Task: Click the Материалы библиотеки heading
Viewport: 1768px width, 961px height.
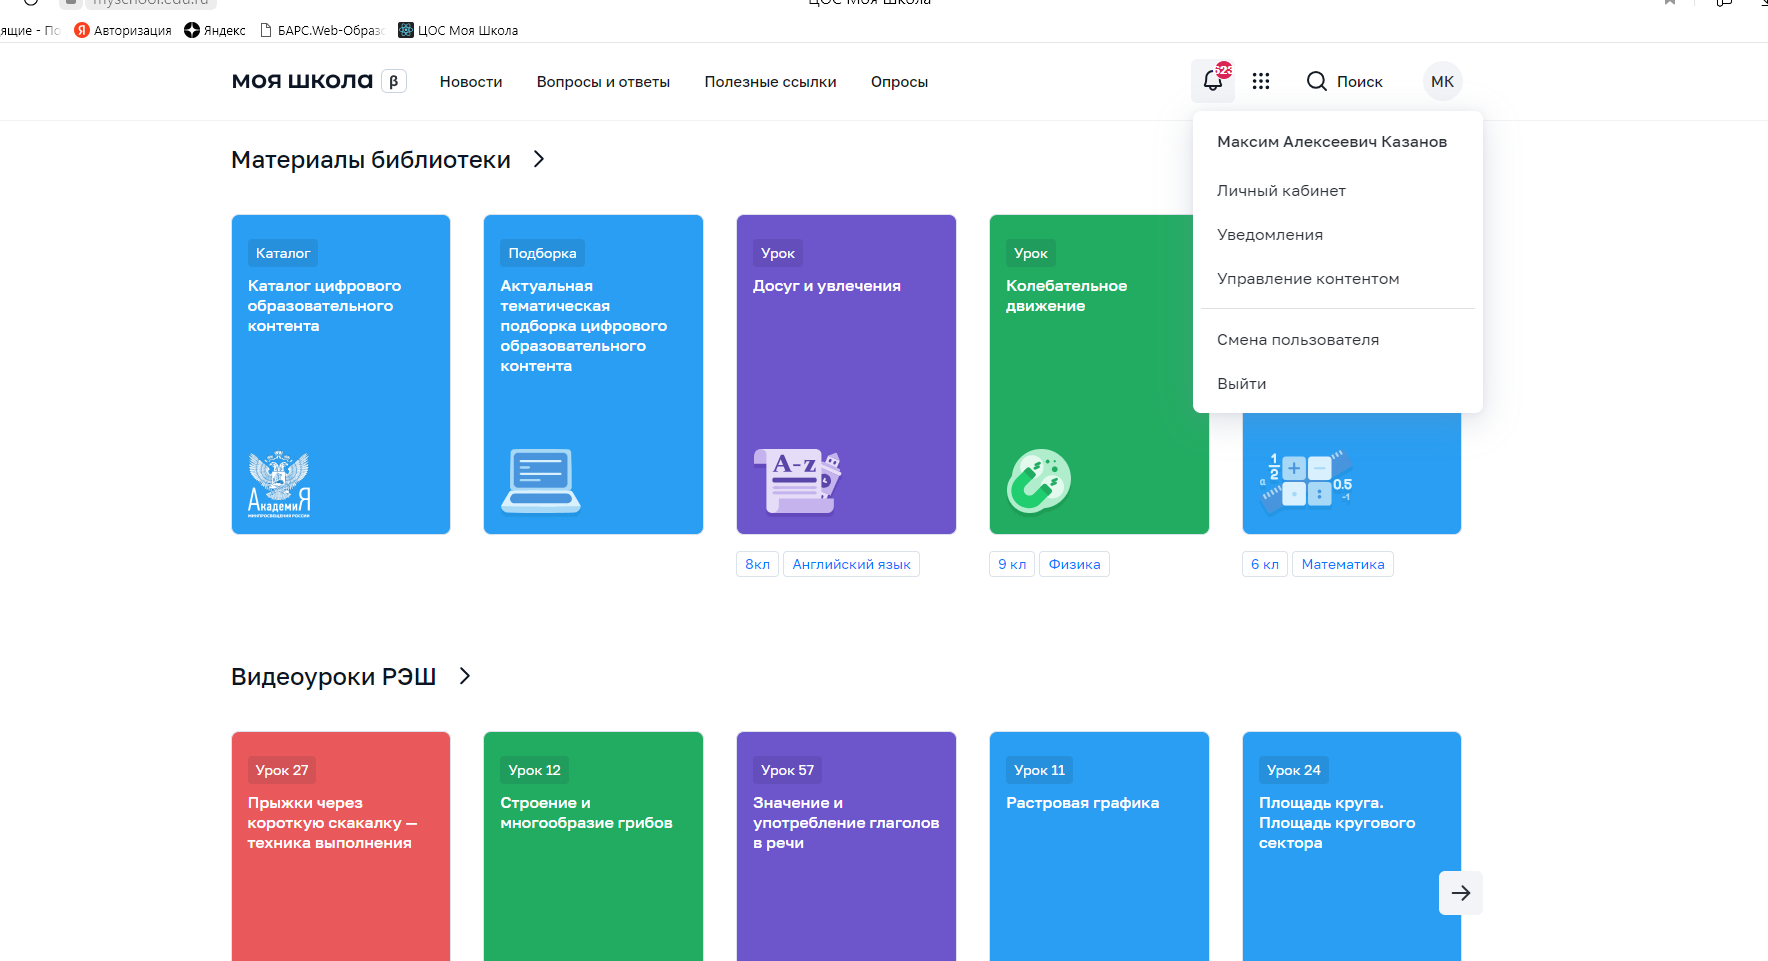Action: [371, 160]
